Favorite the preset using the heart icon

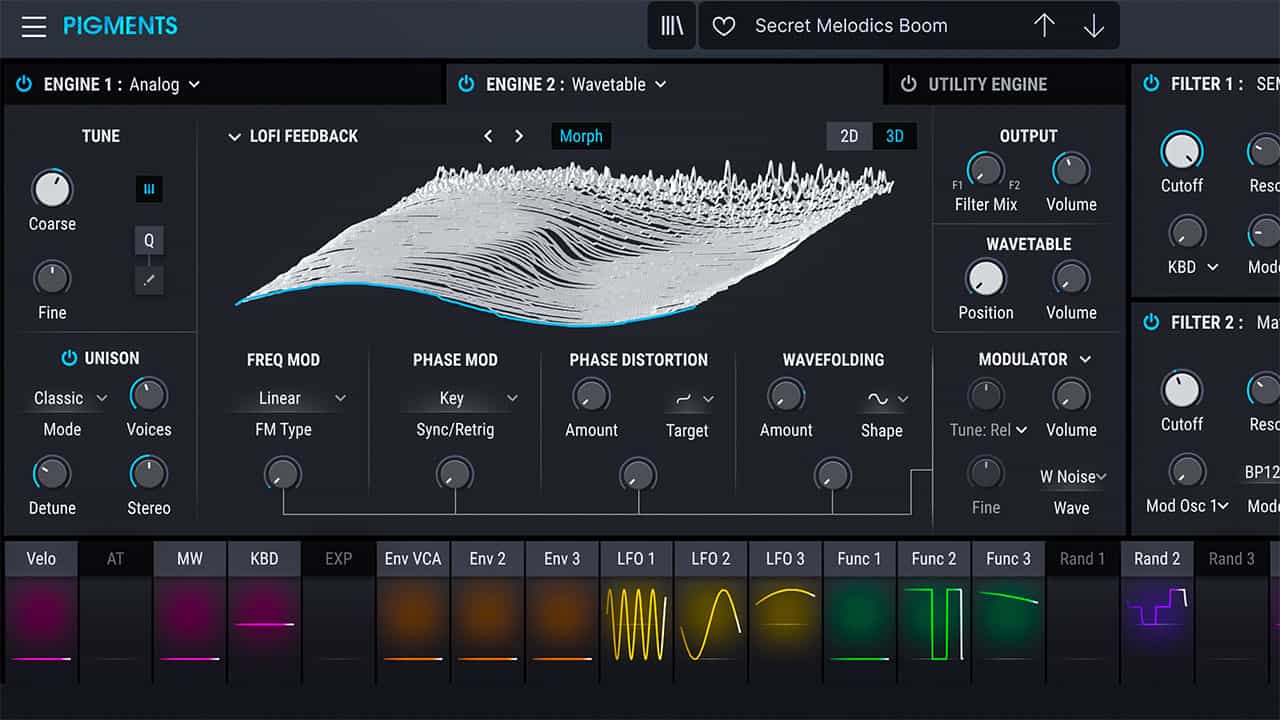point(722,25)
